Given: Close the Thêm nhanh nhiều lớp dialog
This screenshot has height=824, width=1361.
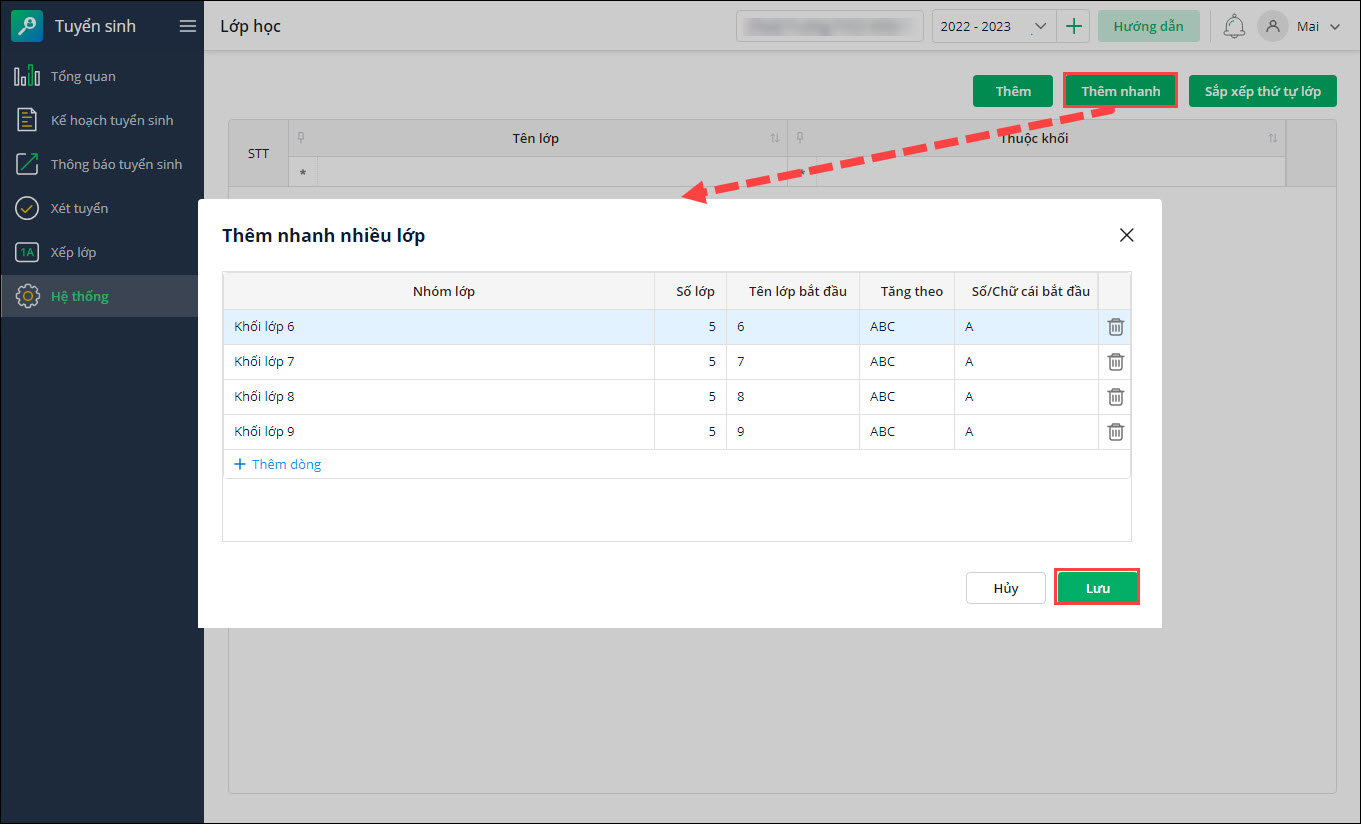Looking at the screenshot, I should point(1126,235).
